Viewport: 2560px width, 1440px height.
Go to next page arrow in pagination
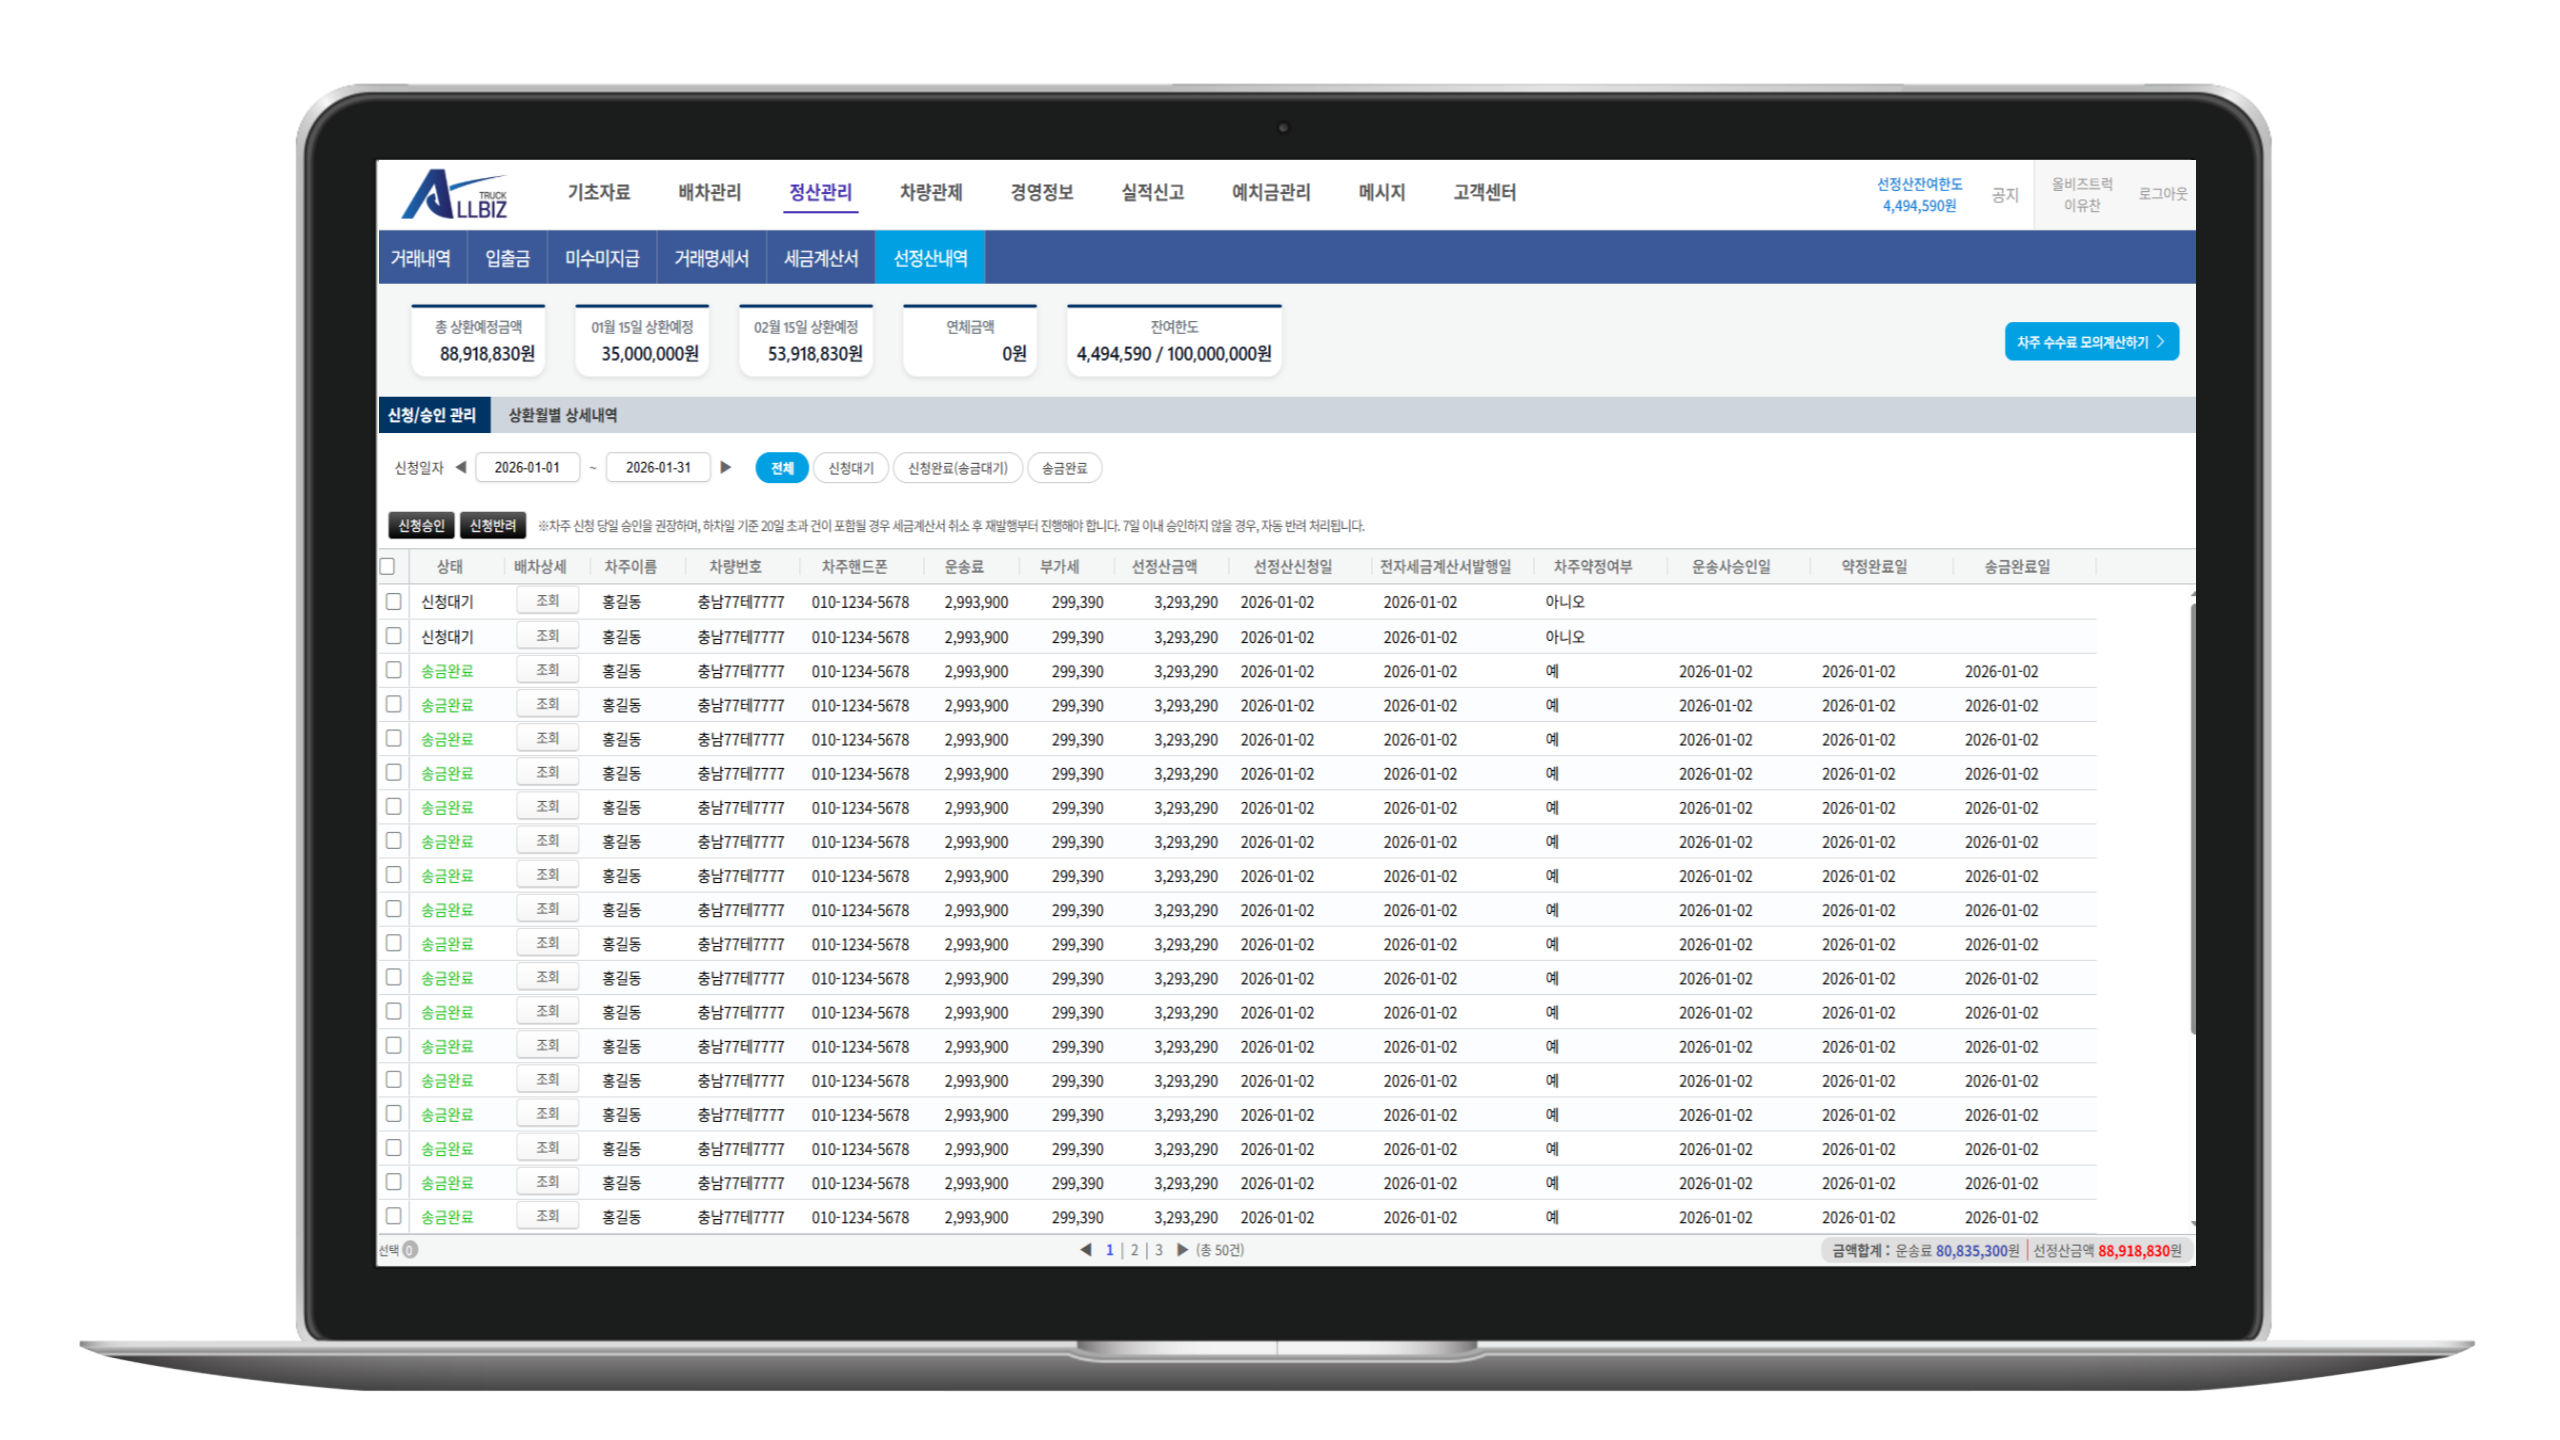1182,1250
